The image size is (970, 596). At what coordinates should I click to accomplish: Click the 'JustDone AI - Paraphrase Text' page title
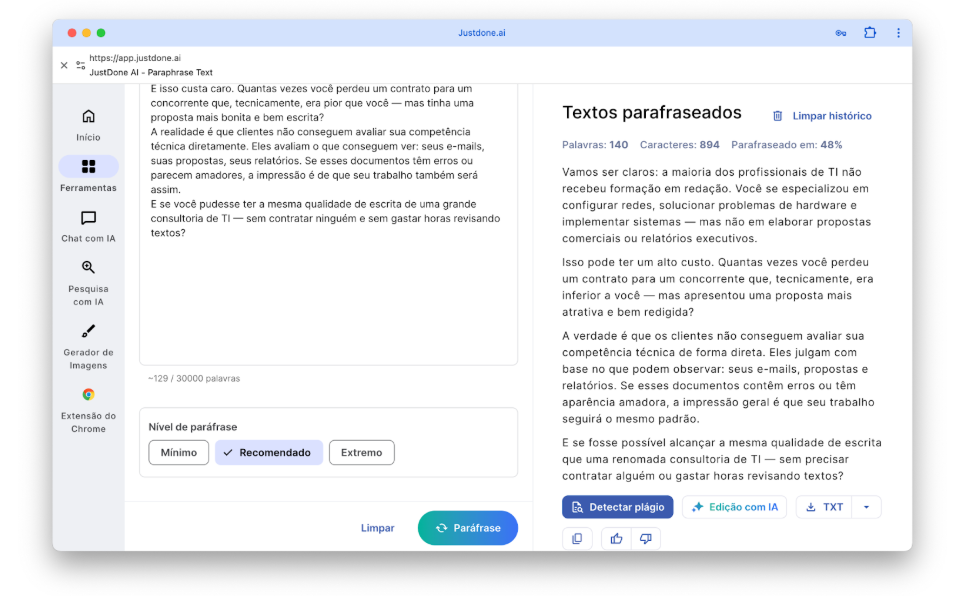(x=151, y=72)
